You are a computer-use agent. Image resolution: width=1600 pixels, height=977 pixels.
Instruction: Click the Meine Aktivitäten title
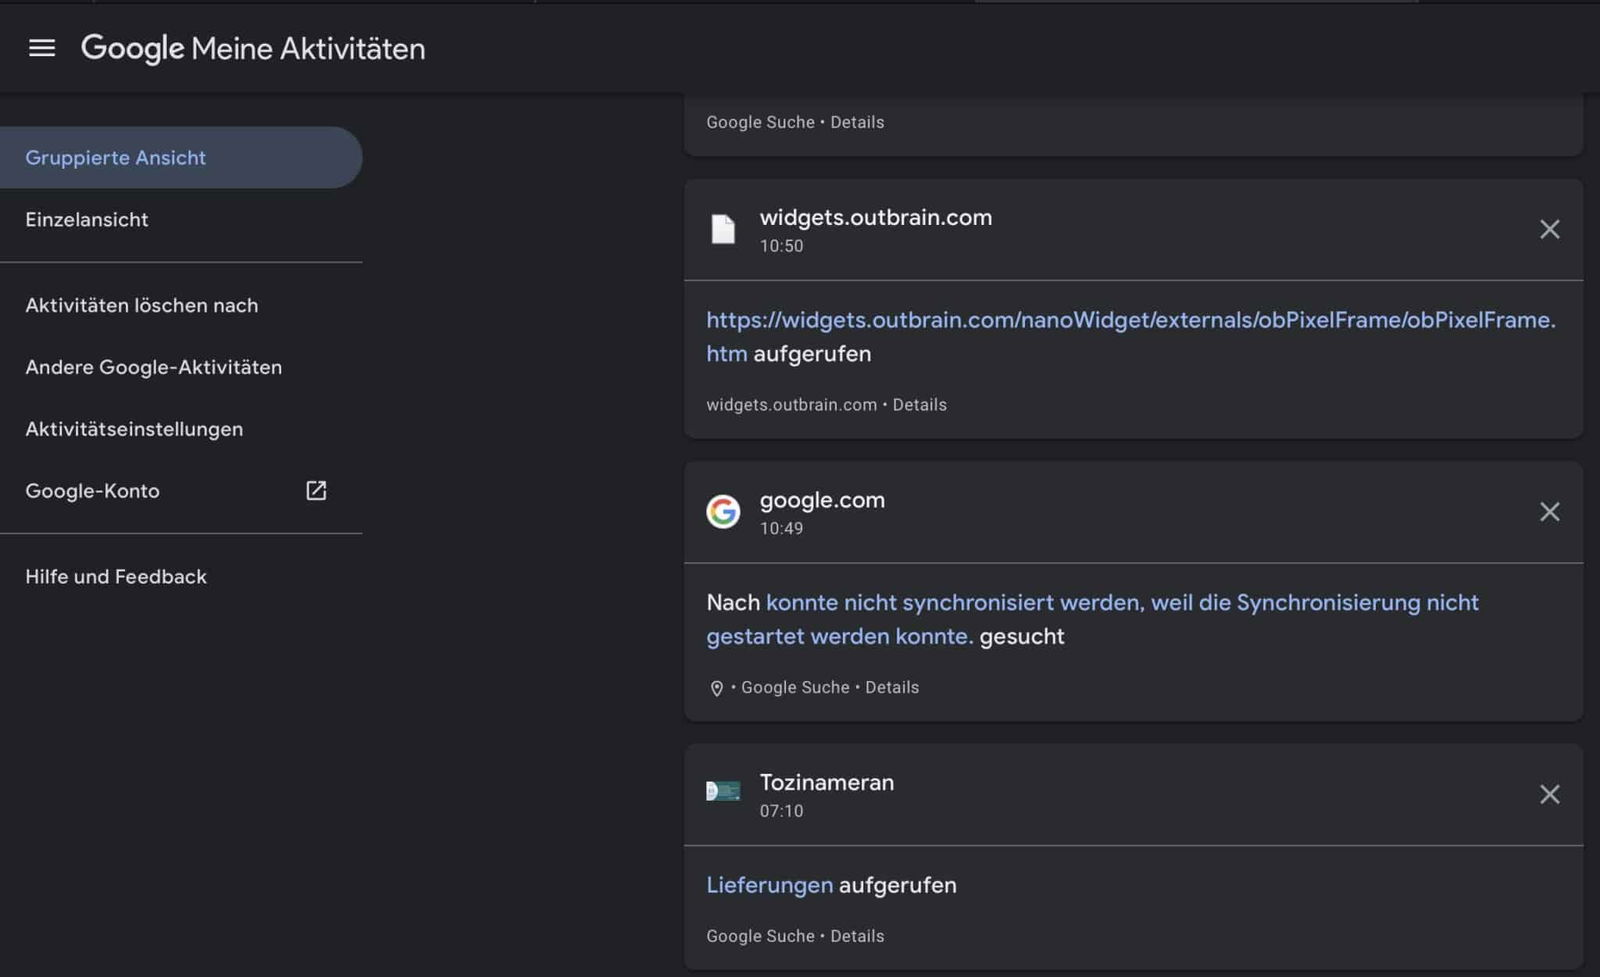click(x=308, y=48)
